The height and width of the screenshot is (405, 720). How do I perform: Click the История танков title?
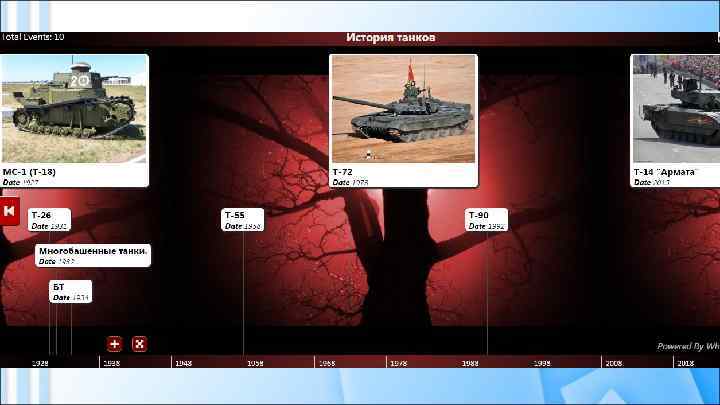(x=391, y=38)
